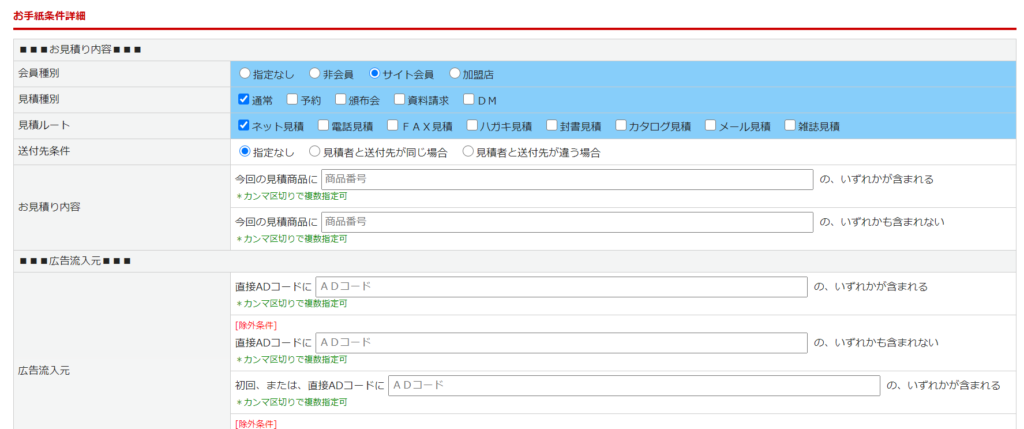Toggle ＦＡＸ見積 checkbox
This screenshot has width=1024, height=429.
tap(392, 126)
